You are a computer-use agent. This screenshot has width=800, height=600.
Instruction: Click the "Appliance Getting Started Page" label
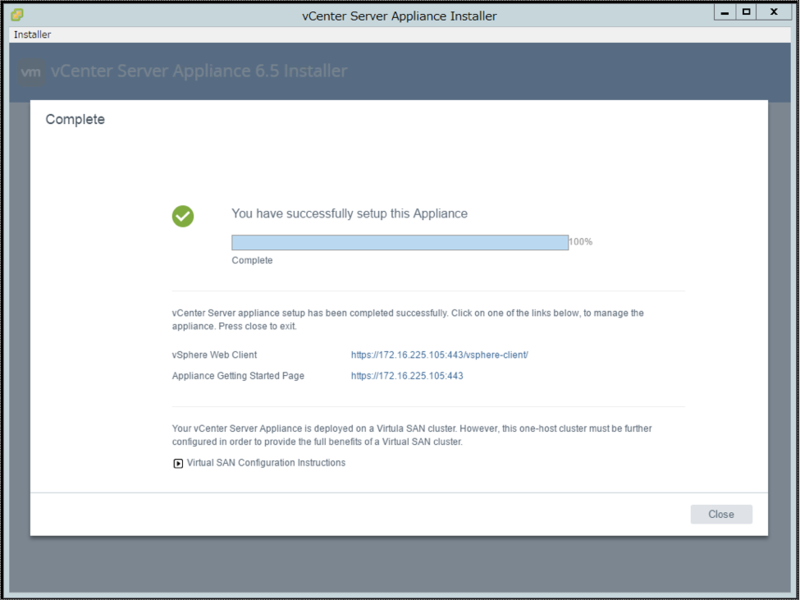point(238,376)
